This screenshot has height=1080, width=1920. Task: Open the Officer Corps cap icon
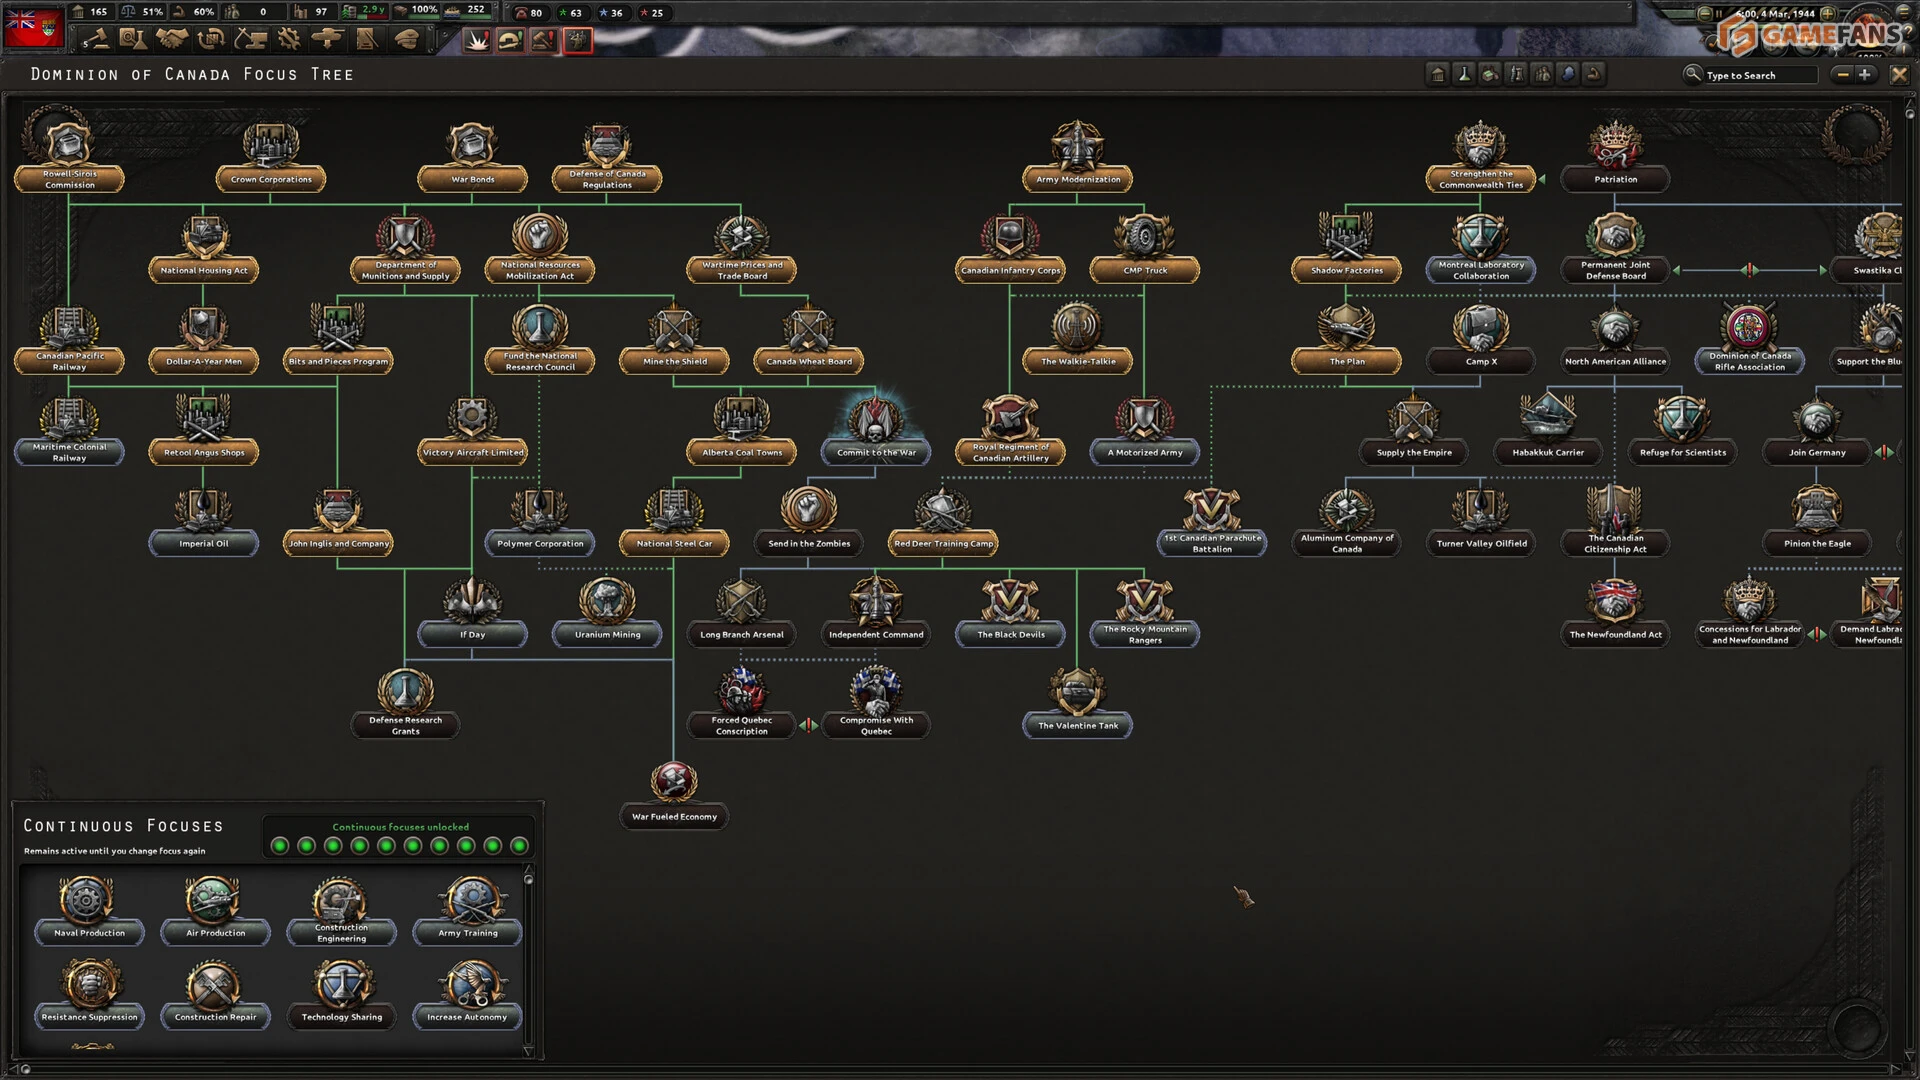(x=406, y=39)
